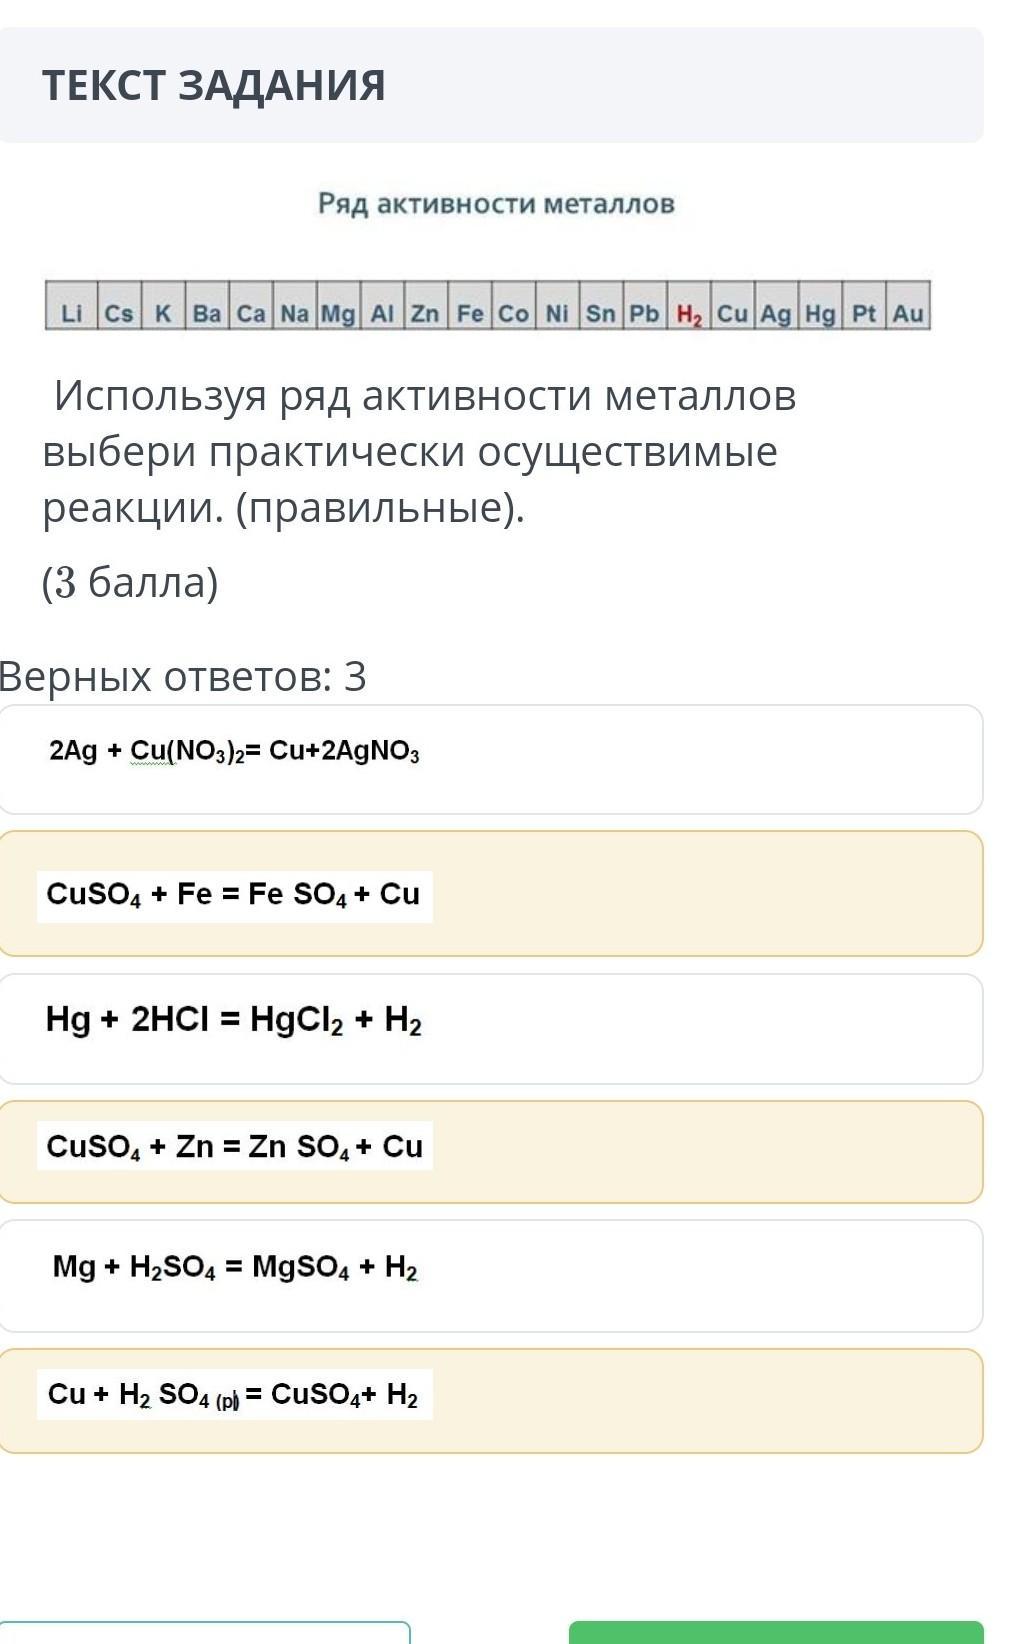The image size is (1029, 1644).
Task: Select answer Hg + 2HCl reaction
Action: coord(490,1029)
